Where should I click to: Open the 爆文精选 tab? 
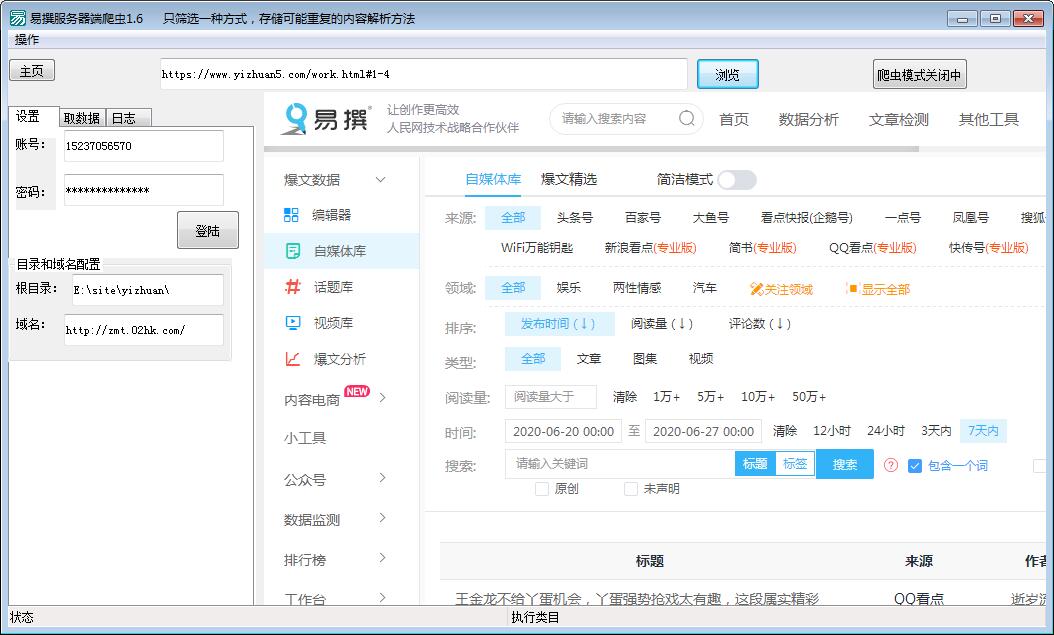[569, 179]
